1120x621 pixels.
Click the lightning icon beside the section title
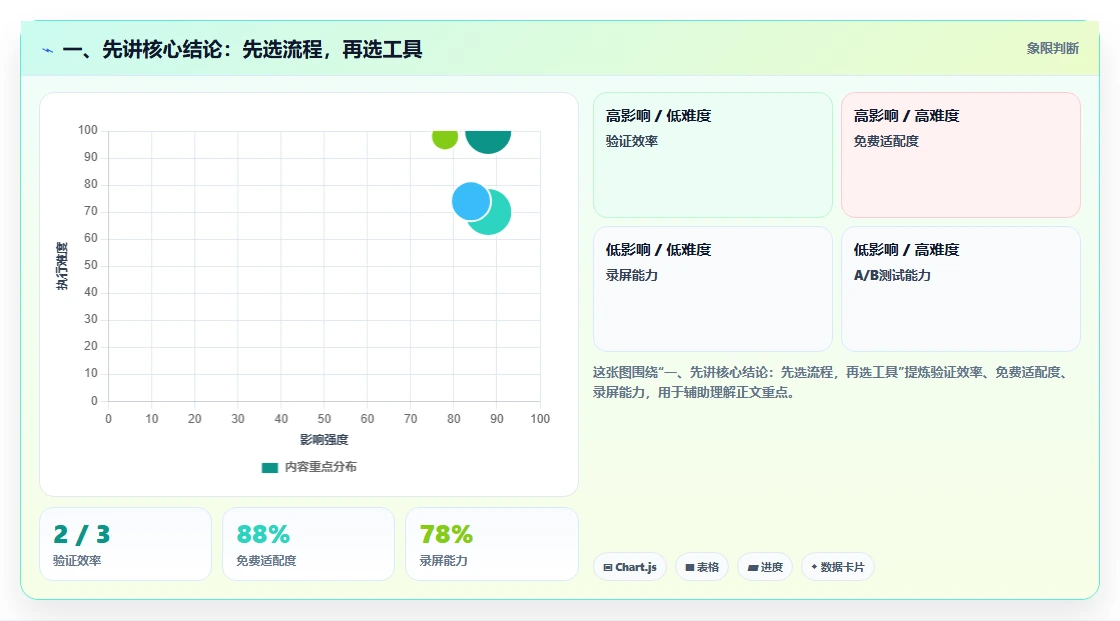coord(48,51)
